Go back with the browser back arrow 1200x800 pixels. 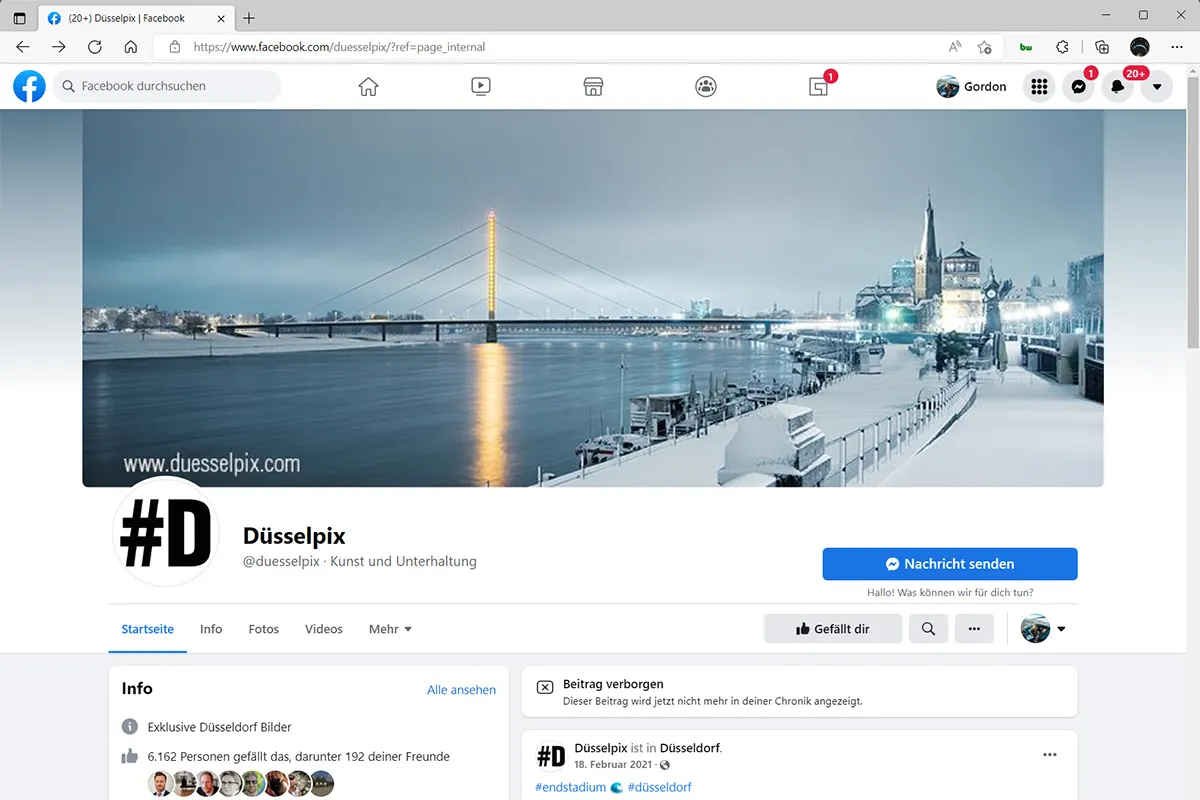coord(23,47)
